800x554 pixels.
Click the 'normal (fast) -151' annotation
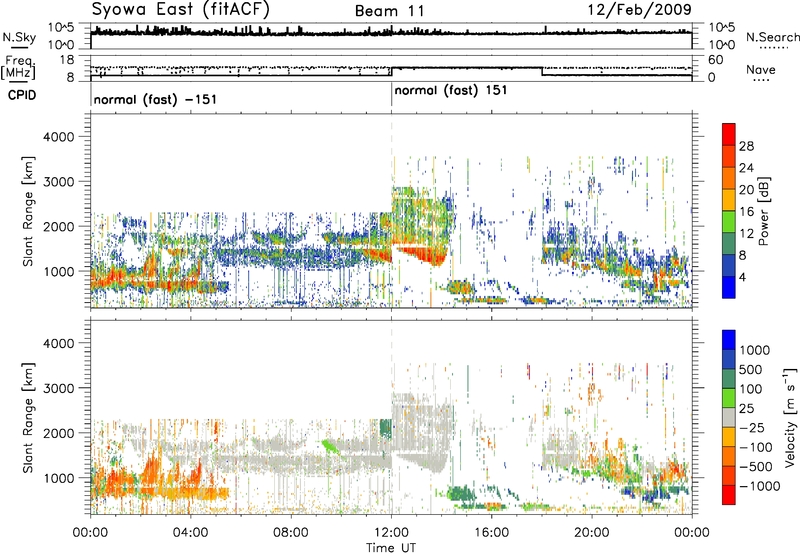tap(156, 99)
